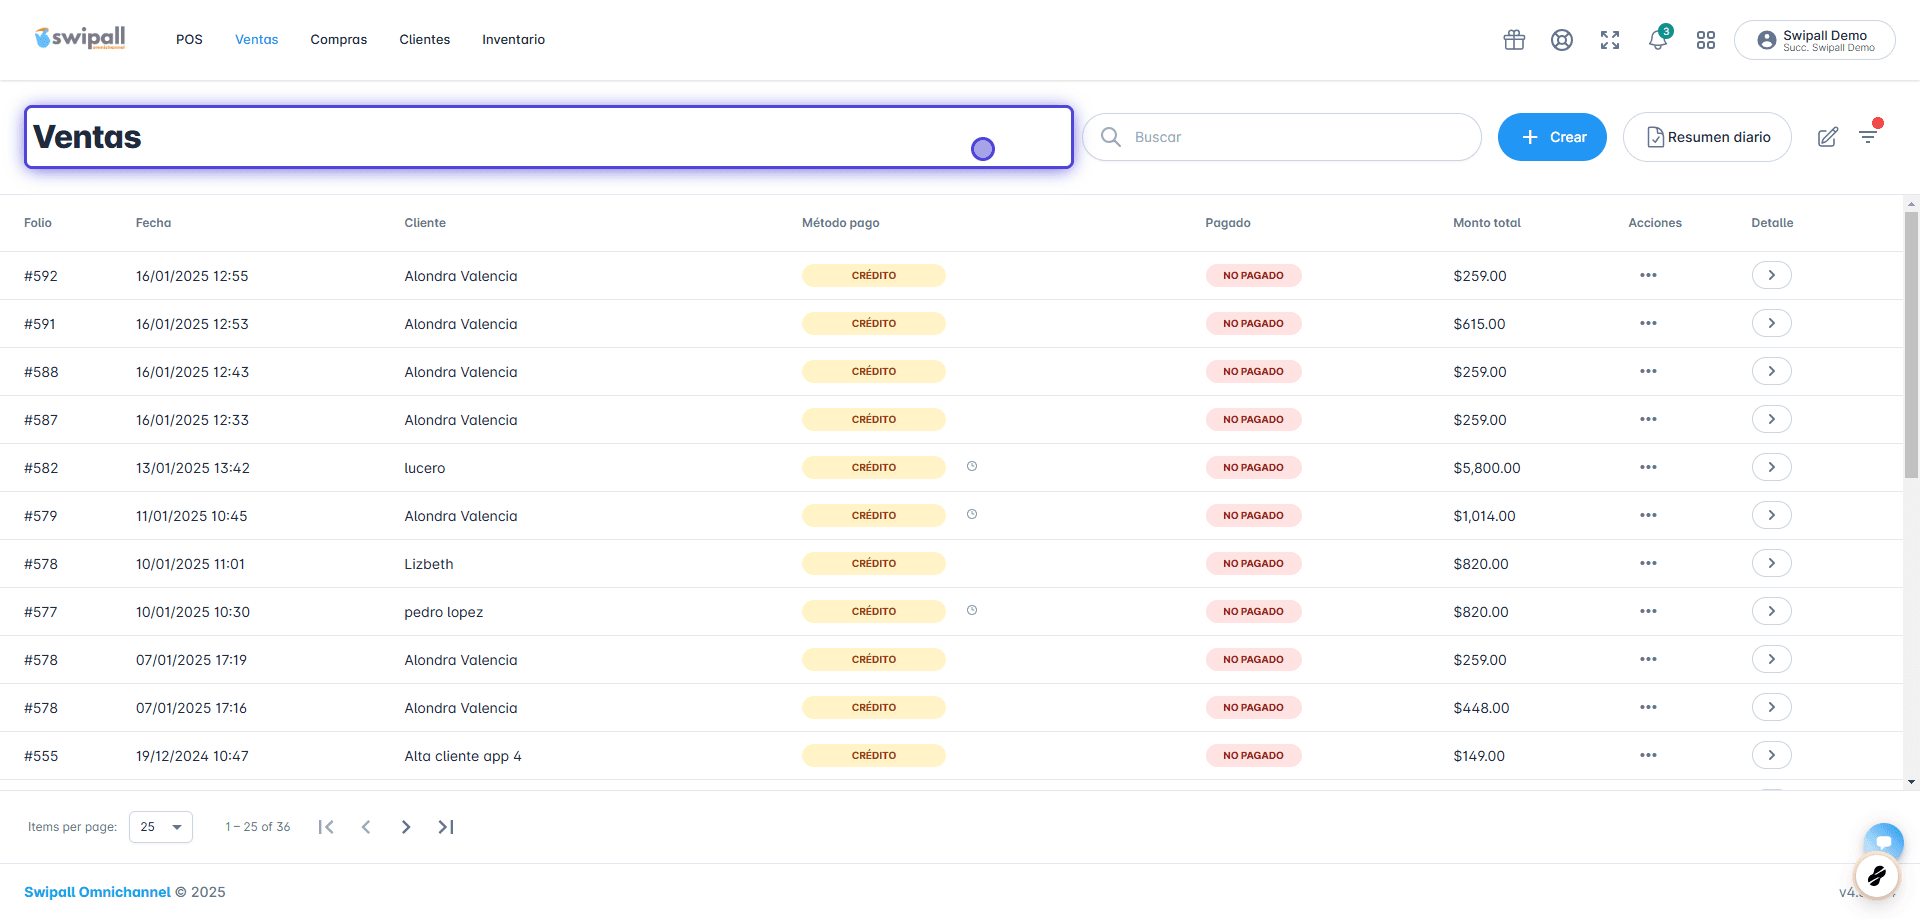The image size is (1920, 919).
Task: Click the CRÉDITO badge on sale #592
Action: (874, 275)
